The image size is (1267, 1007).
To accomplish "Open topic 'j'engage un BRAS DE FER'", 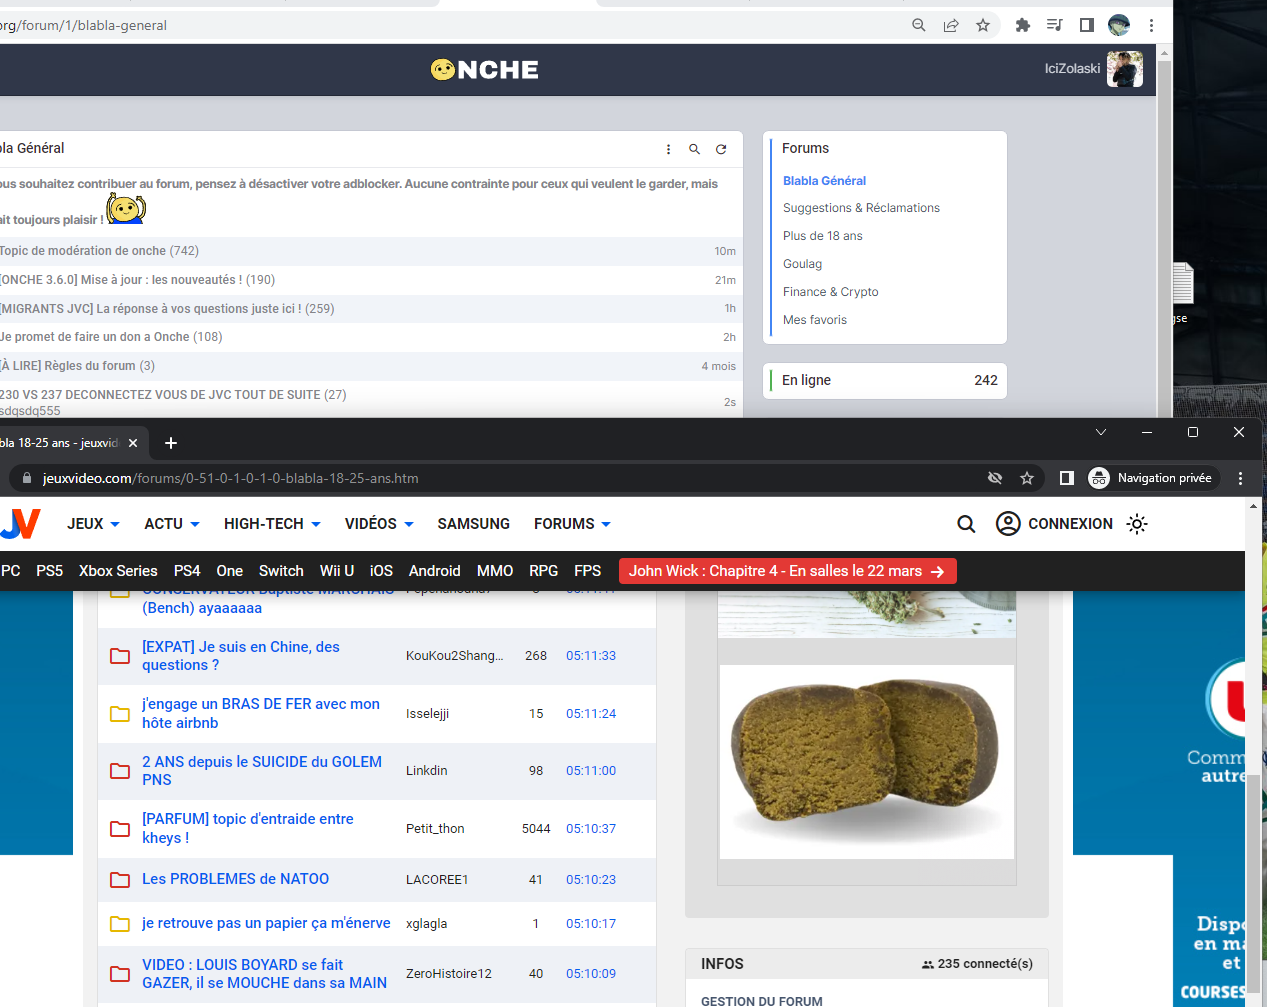I will (x=261, y=713).
